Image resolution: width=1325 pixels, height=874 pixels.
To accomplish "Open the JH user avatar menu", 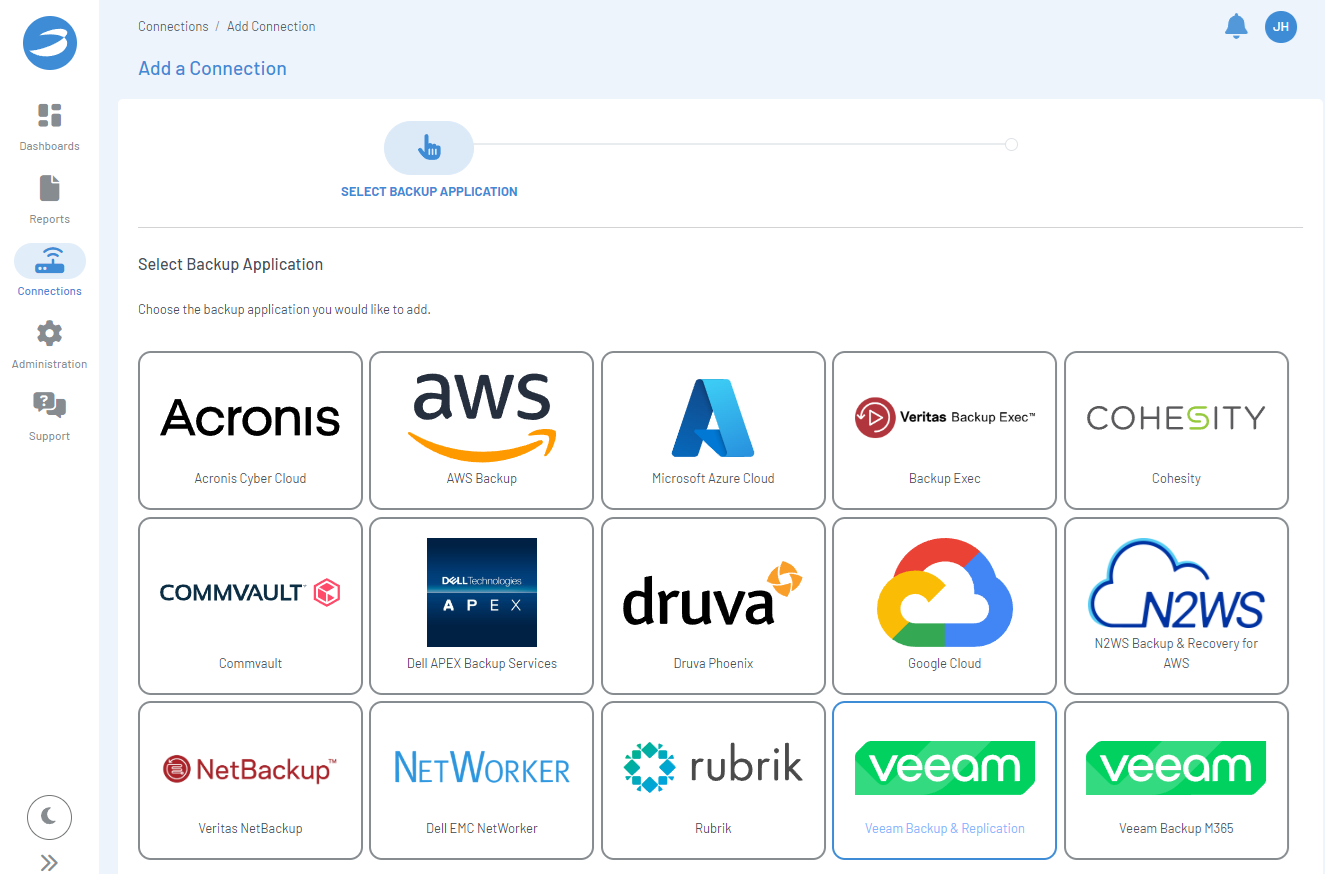I will click(x=1281, y=27).
